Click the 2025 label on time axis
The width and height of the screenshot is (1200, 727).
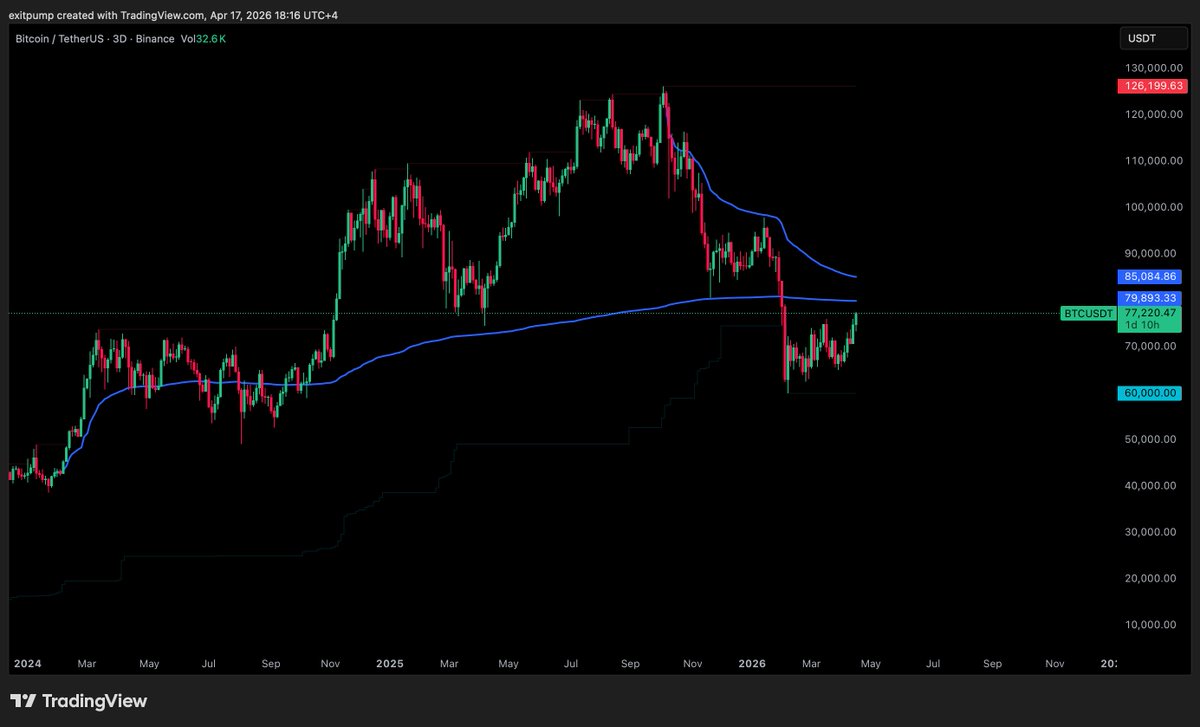(391, 662)
